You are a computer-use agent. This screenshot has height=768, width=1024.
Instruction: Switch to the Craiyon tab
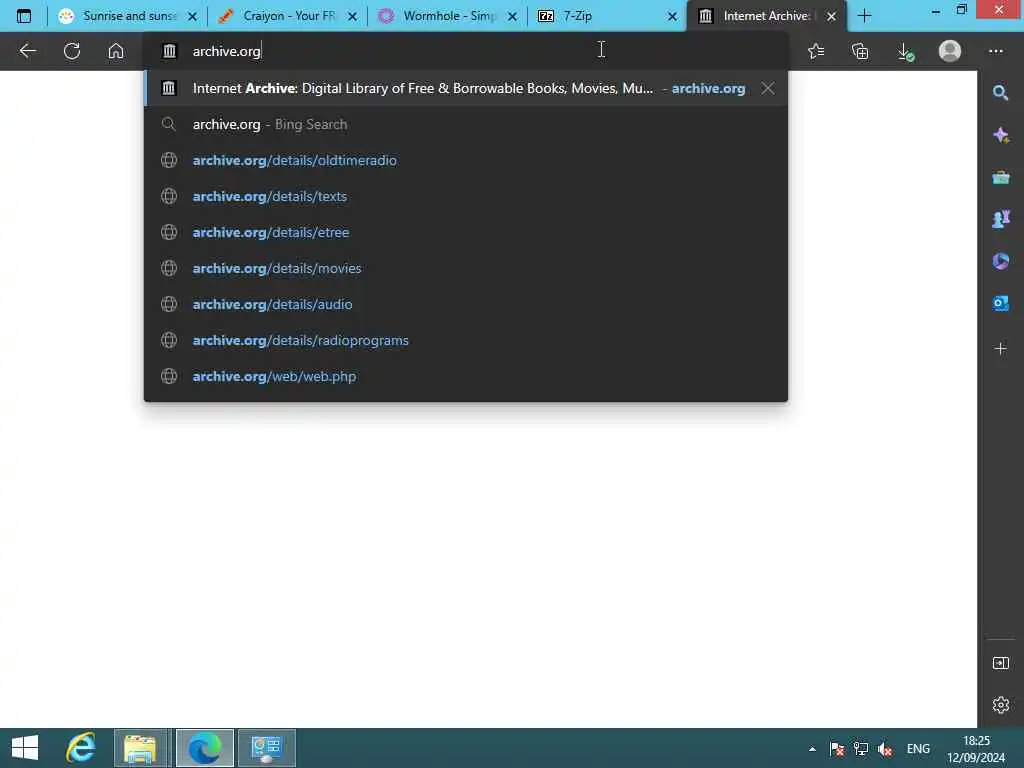point(287,16)
